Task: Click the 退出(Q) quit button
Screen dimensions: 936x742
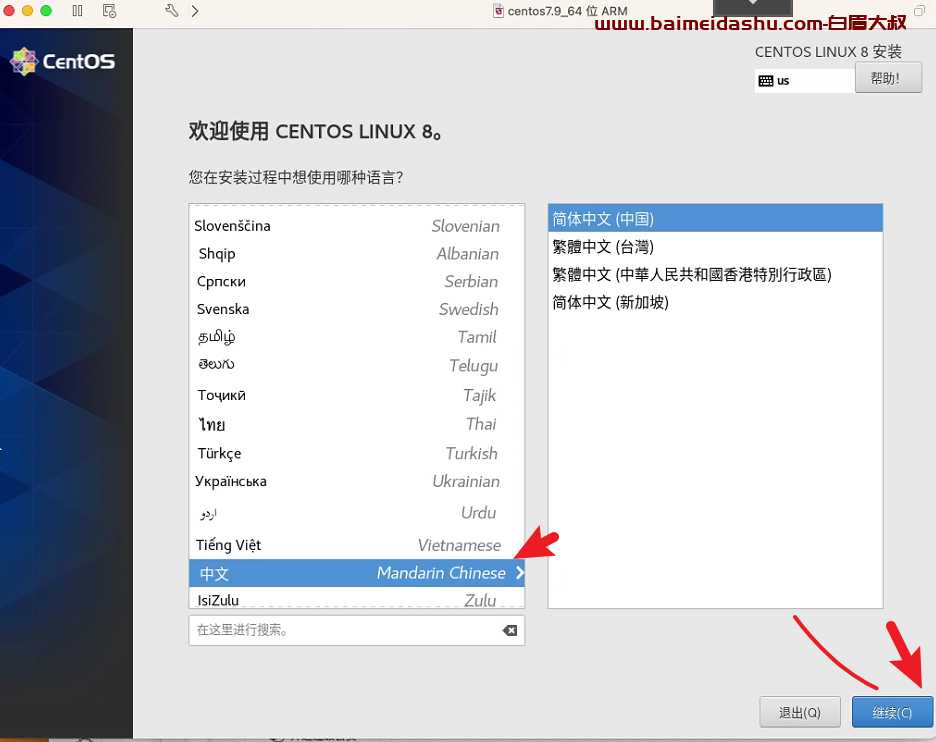Action: (x=800, y=712)
